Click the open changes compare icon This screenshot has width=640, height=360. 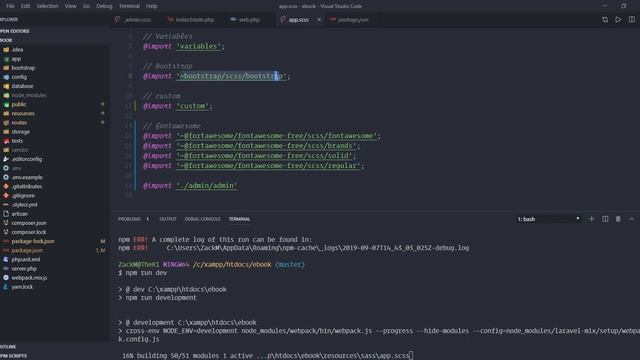coord(605,20)
